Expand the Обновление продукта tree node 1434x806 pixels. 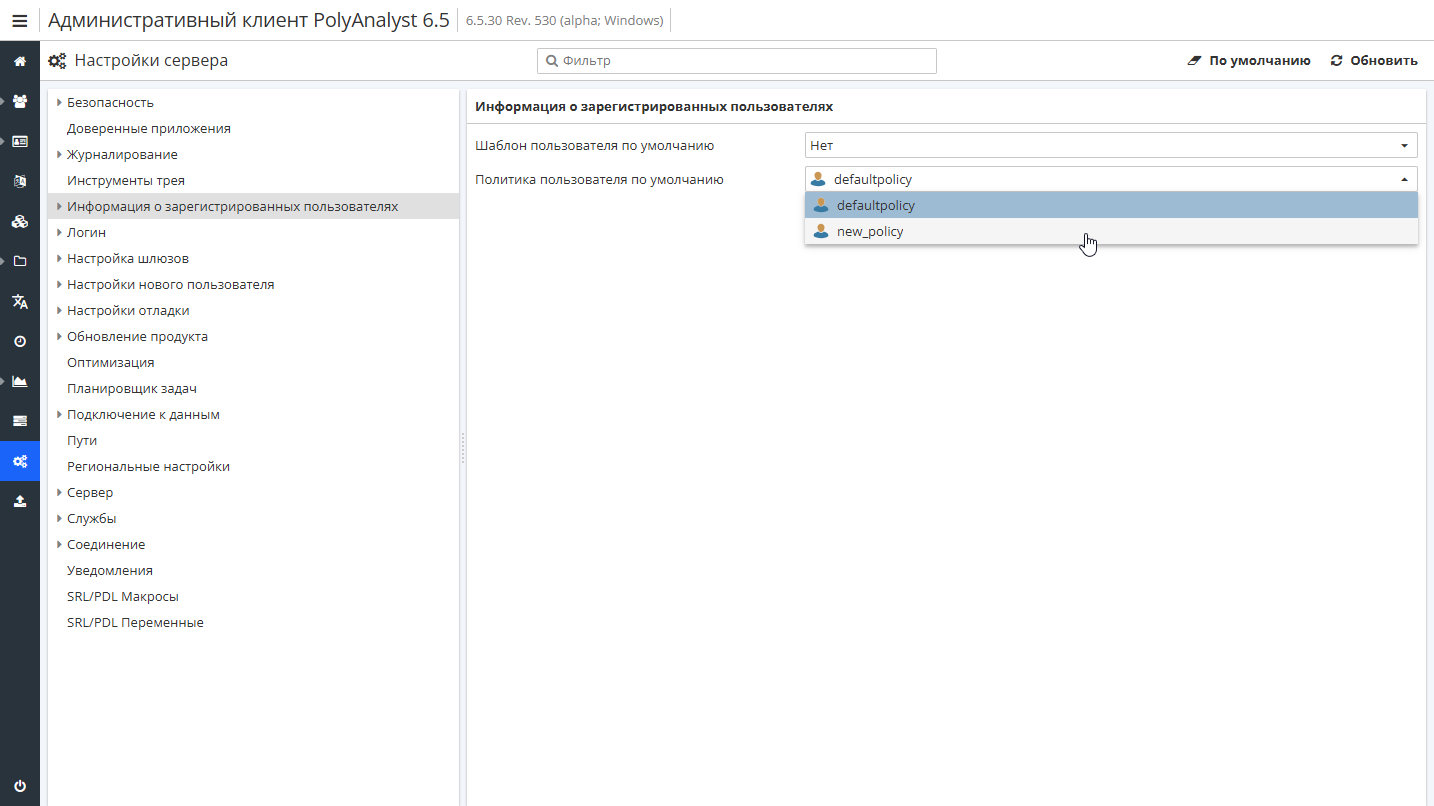[x=59, y=336]
